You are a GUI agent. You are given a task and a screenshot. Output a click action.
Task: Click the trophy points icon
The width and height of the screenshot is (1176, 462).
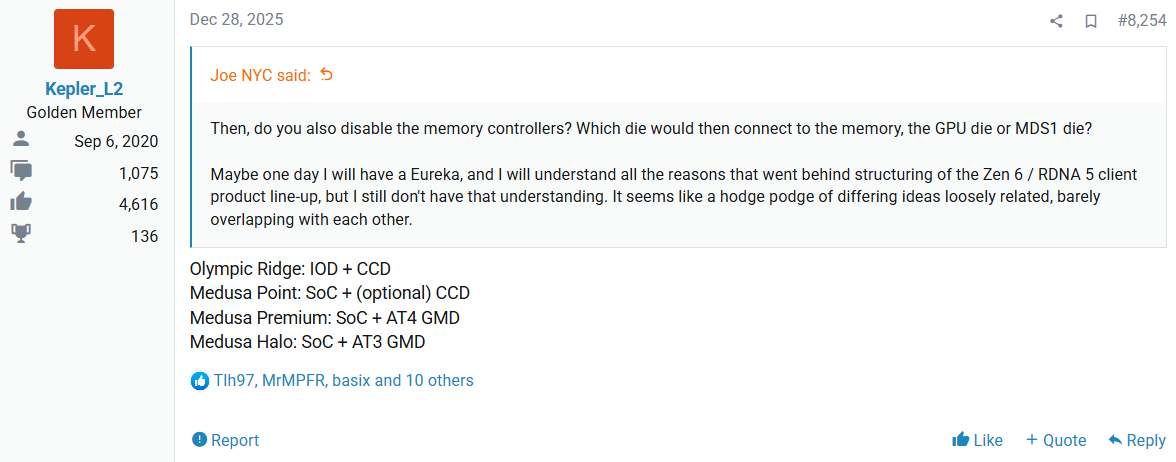pos(21,236)
